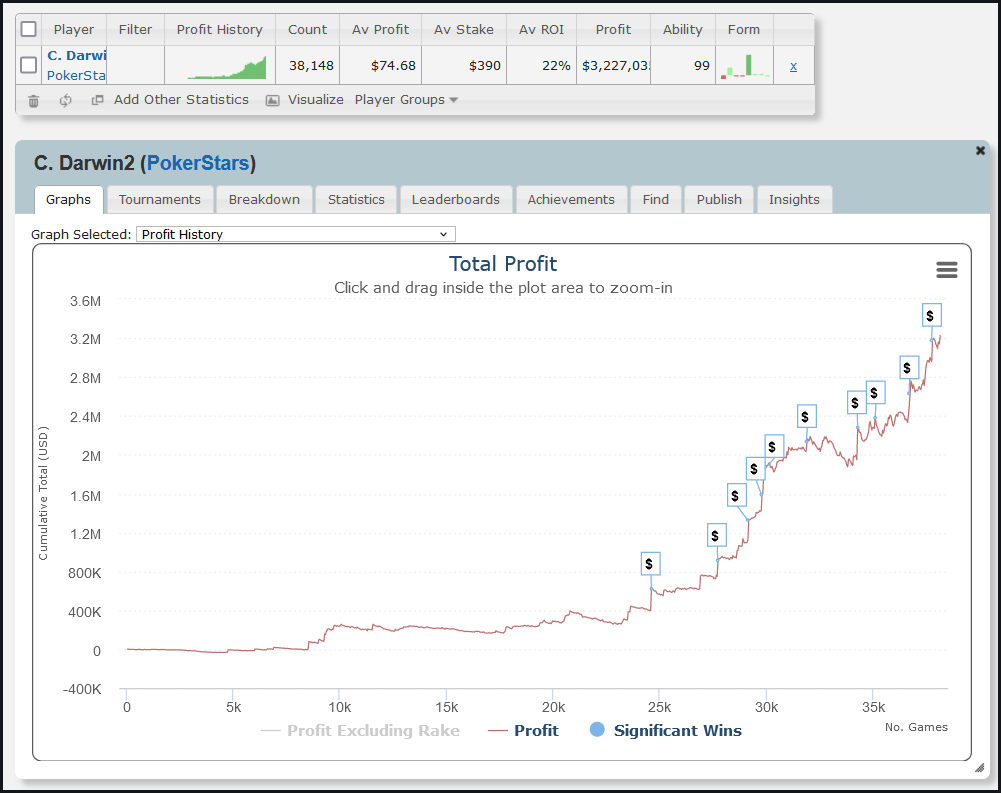Click the Form bar chart thumbnail
The image size is (1001, 793).
[x=744, y=66]
